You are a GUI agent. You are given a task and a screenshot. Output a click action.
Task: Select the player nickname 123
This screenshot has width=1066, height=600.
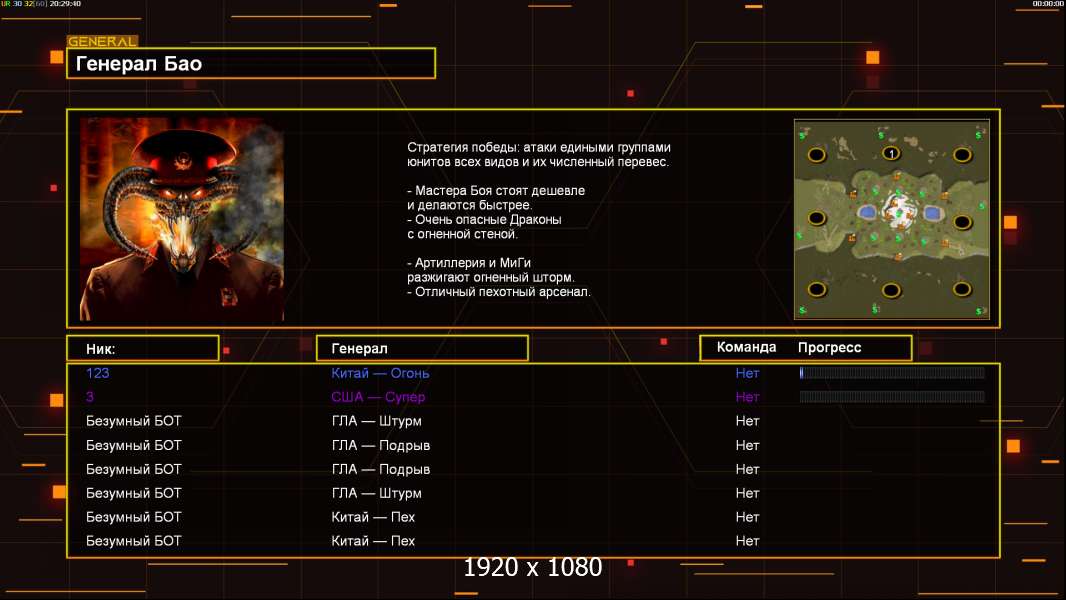pyautogui.click(x=97, y=372)
